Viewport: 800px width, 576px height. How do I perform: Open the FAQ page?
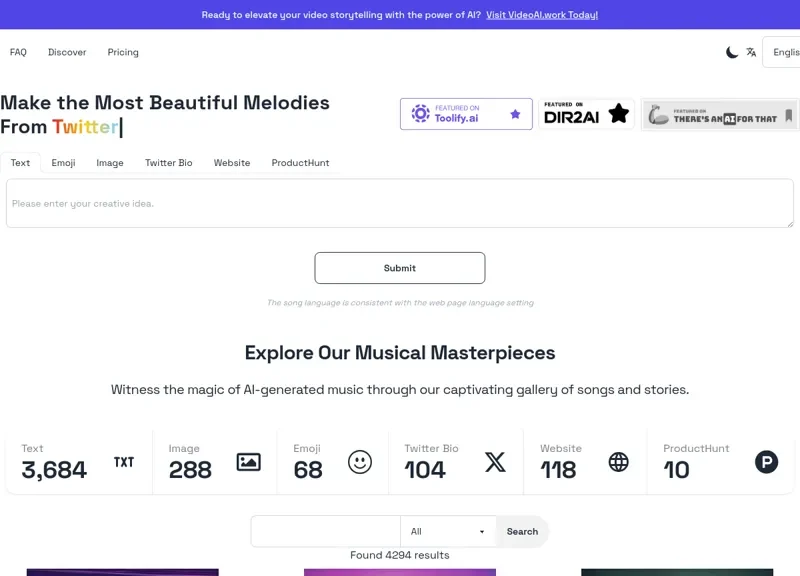click(x=18, y=52)
